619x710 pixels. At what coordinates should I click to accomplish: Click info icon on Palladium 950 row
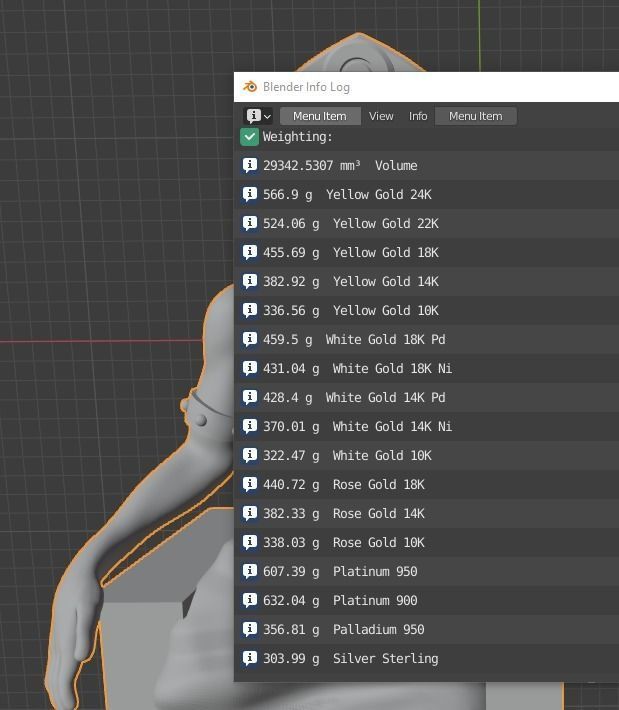(250, 629)
